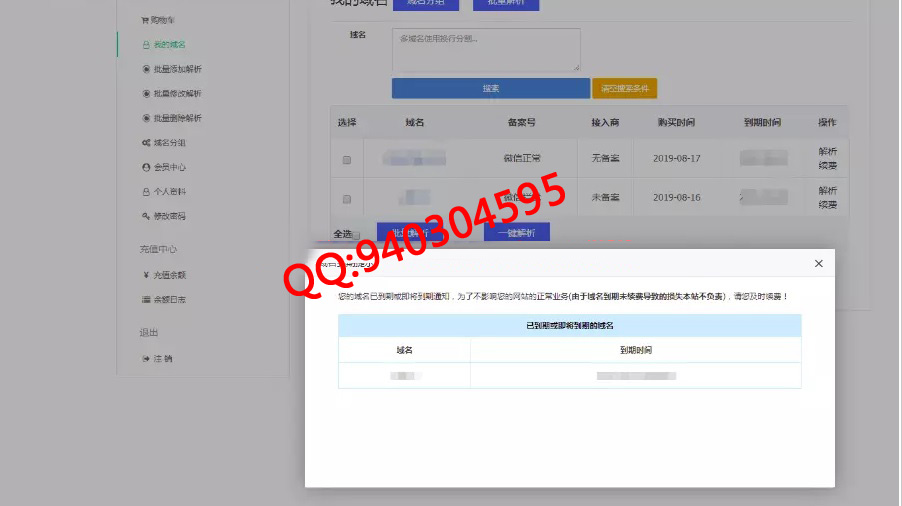This screenshot has width=902, height=506.
Task: Click the 域名 search text area
Action: (486, 50)
